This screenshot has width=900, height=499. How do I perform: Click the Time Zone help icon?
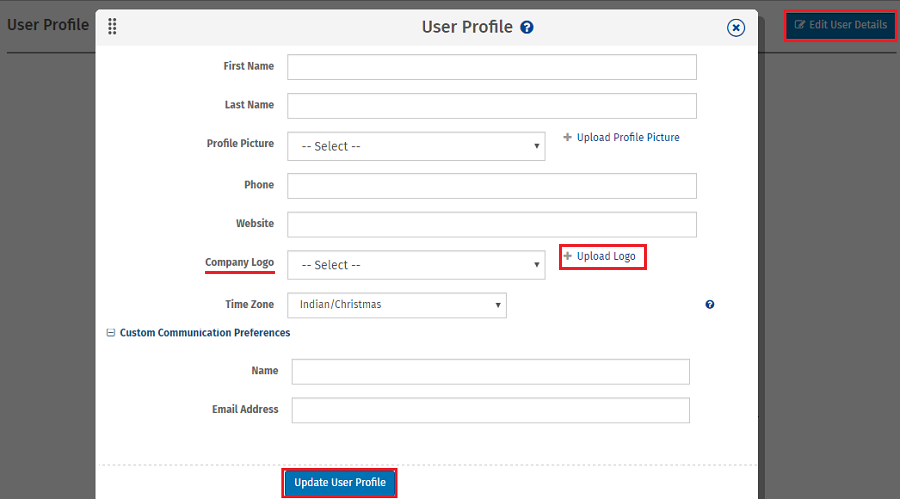(x=710, y=305)
